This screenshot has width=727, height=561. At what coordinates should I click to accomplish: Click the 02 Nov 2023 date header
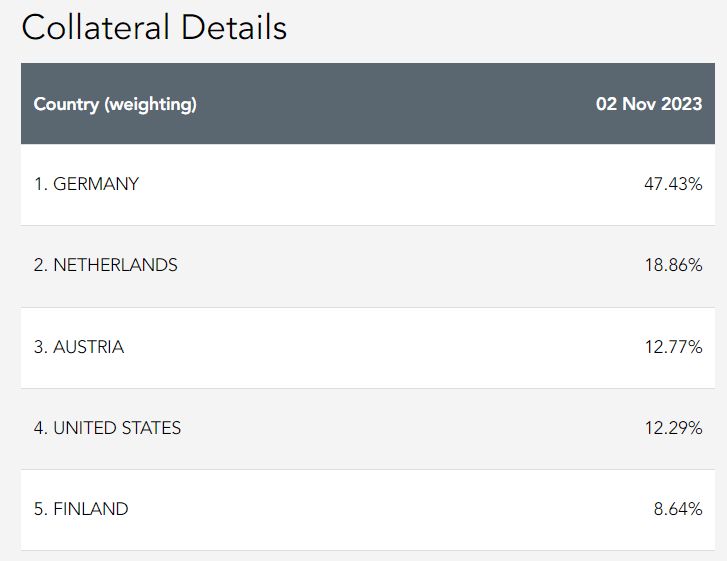tap(649, 104)
